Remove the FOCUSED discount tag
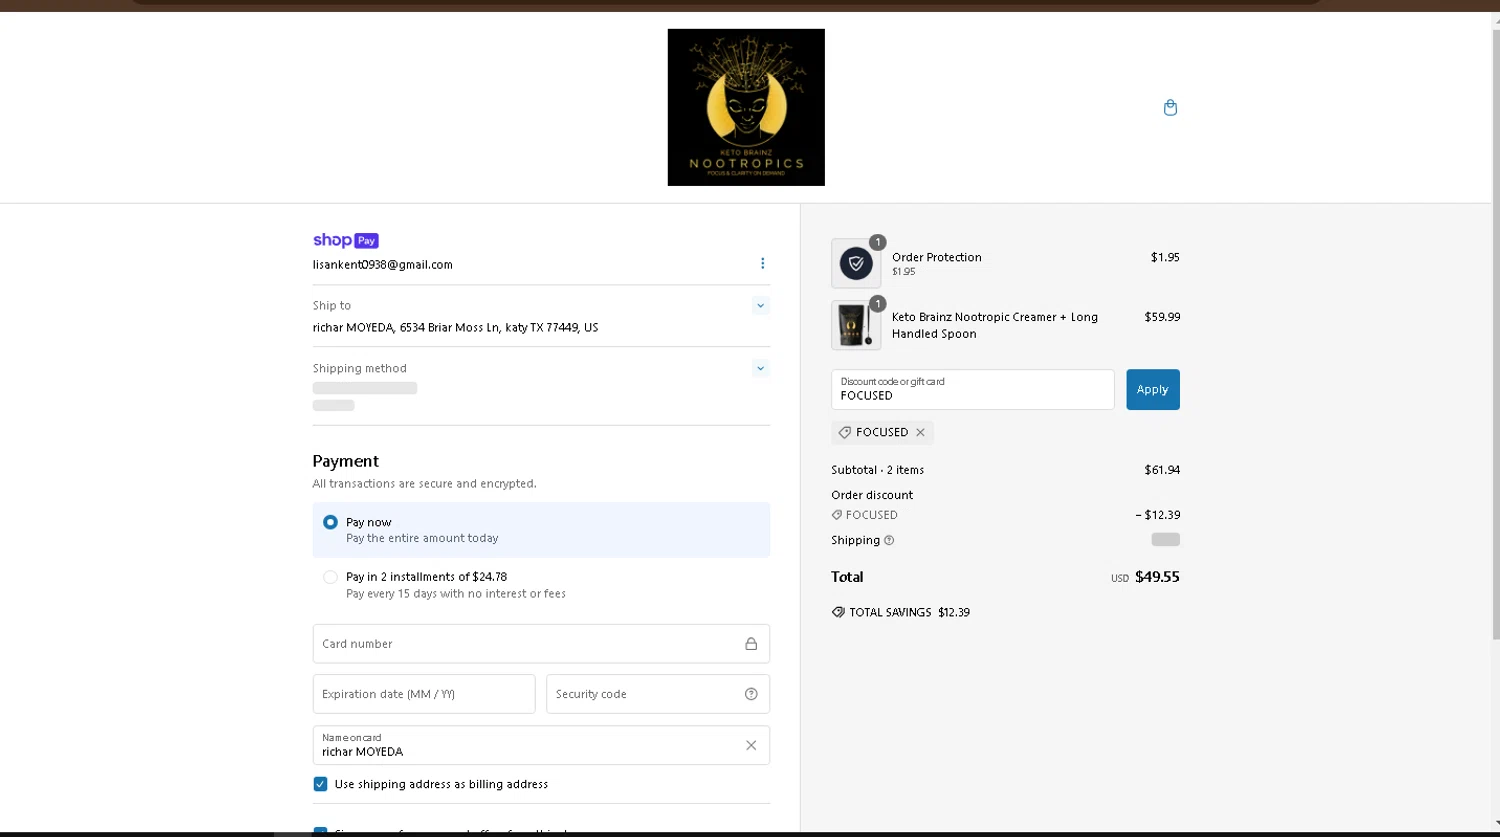 920,432
